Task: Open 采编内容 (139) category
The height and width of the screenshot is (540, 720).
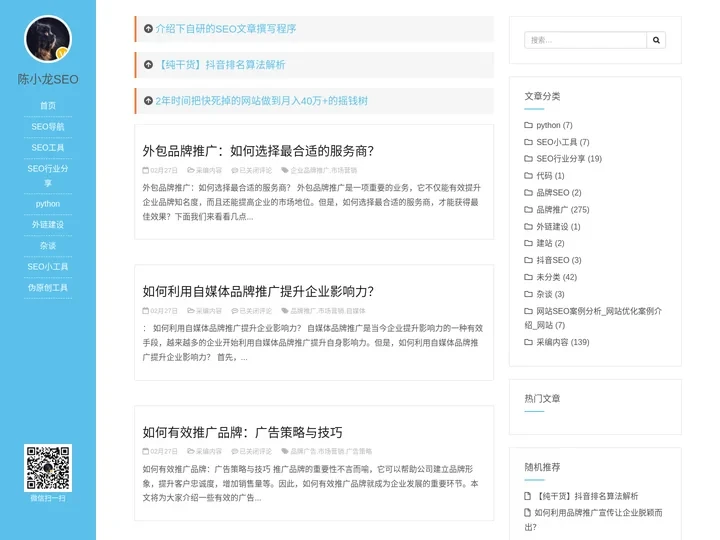Action: [x=563, y=342]
